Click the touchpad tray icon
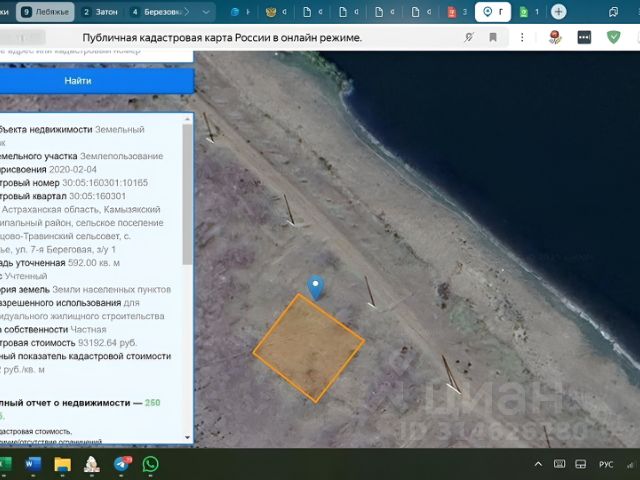Screen dimensions: 640x480 point(581,464)
